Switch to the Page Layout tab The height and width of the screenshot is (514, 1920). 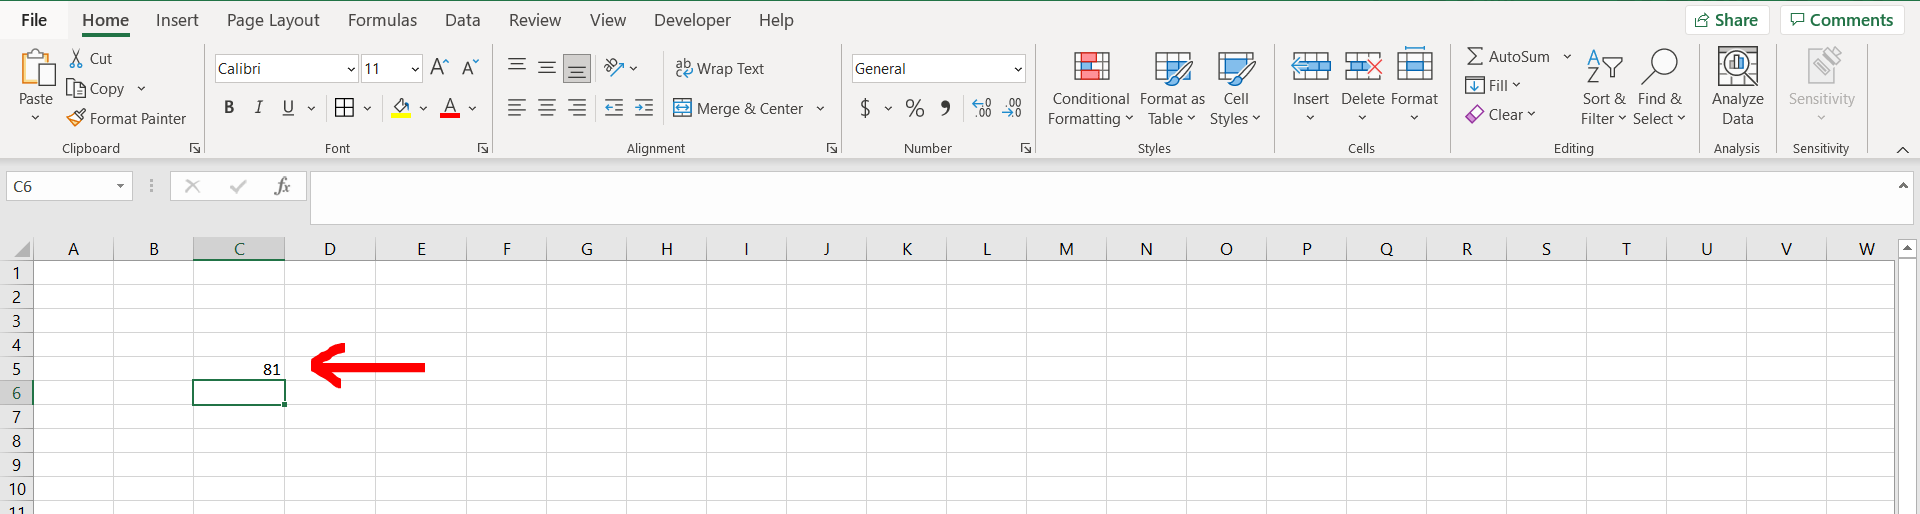273,20
